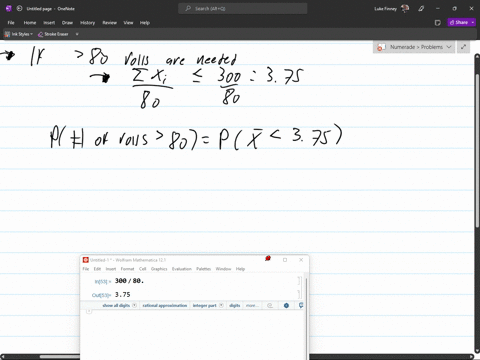480x360 pixels.
Task: Switch to the View tab
Action: click(128, 23)
